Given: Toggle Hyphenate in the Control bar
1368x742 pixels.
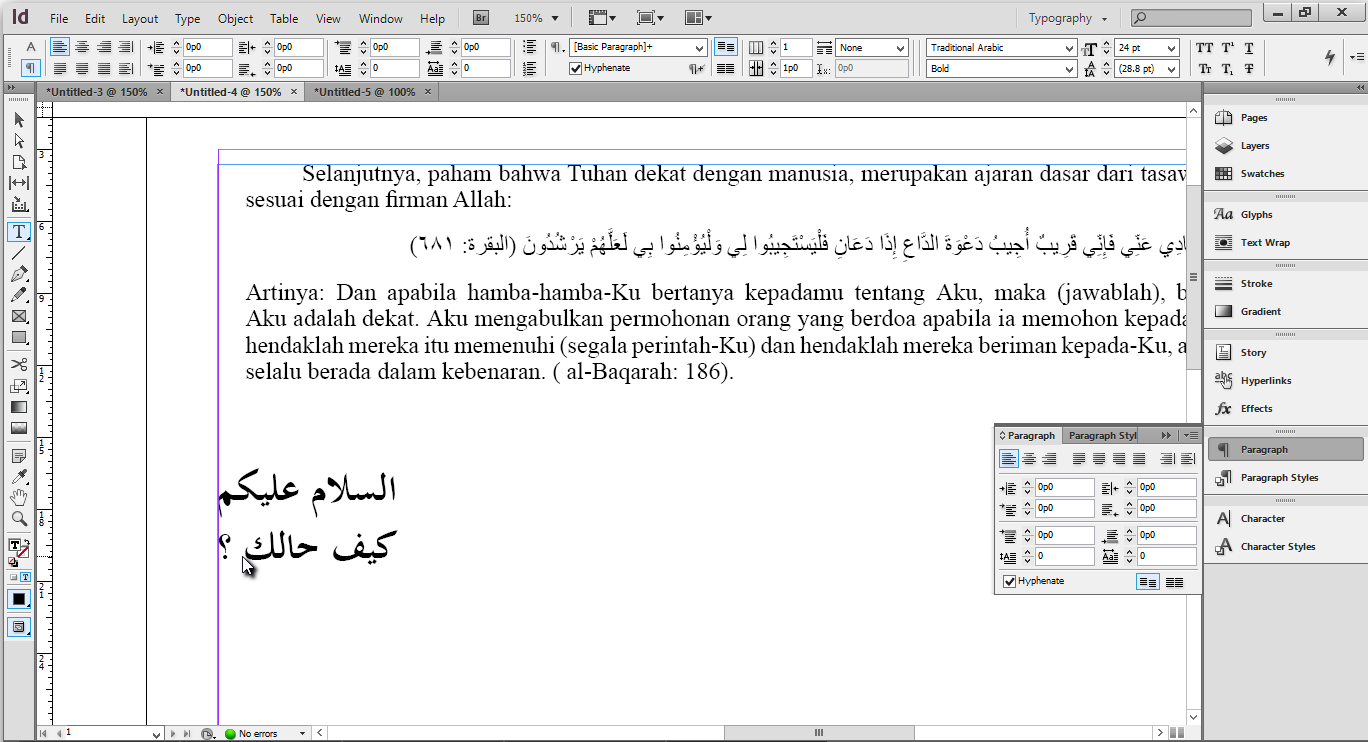Looking at the screenshot, I should pyautogui.click(x=577, y=68).
